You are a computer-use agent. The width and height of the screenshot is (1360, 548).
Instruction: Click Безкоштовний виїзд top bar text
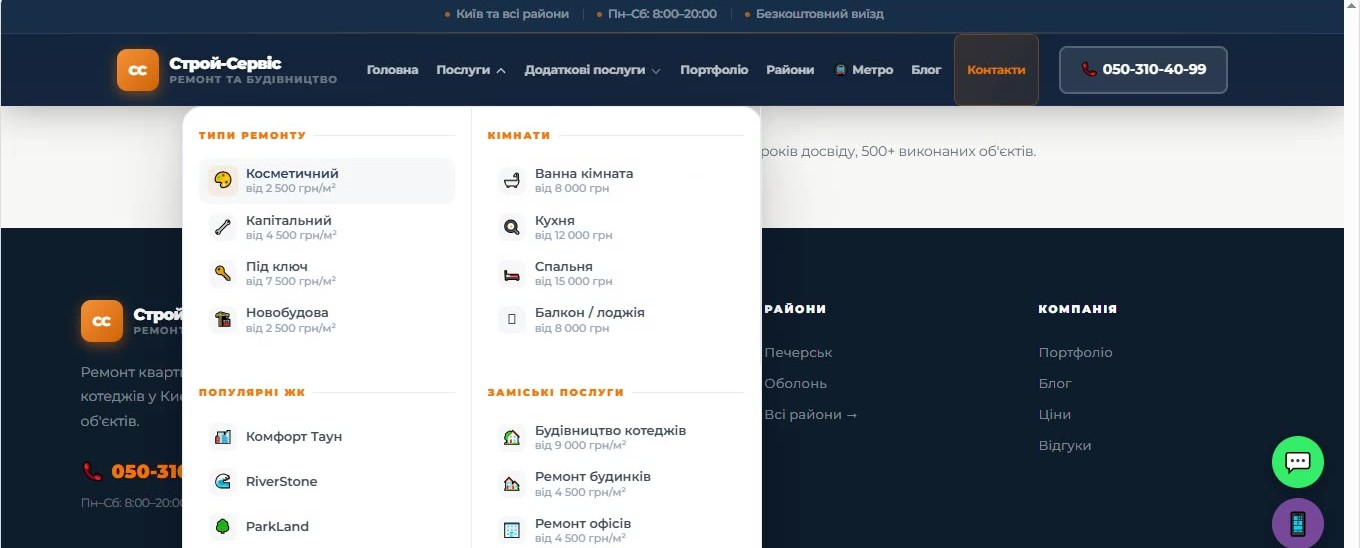point(820,14)
